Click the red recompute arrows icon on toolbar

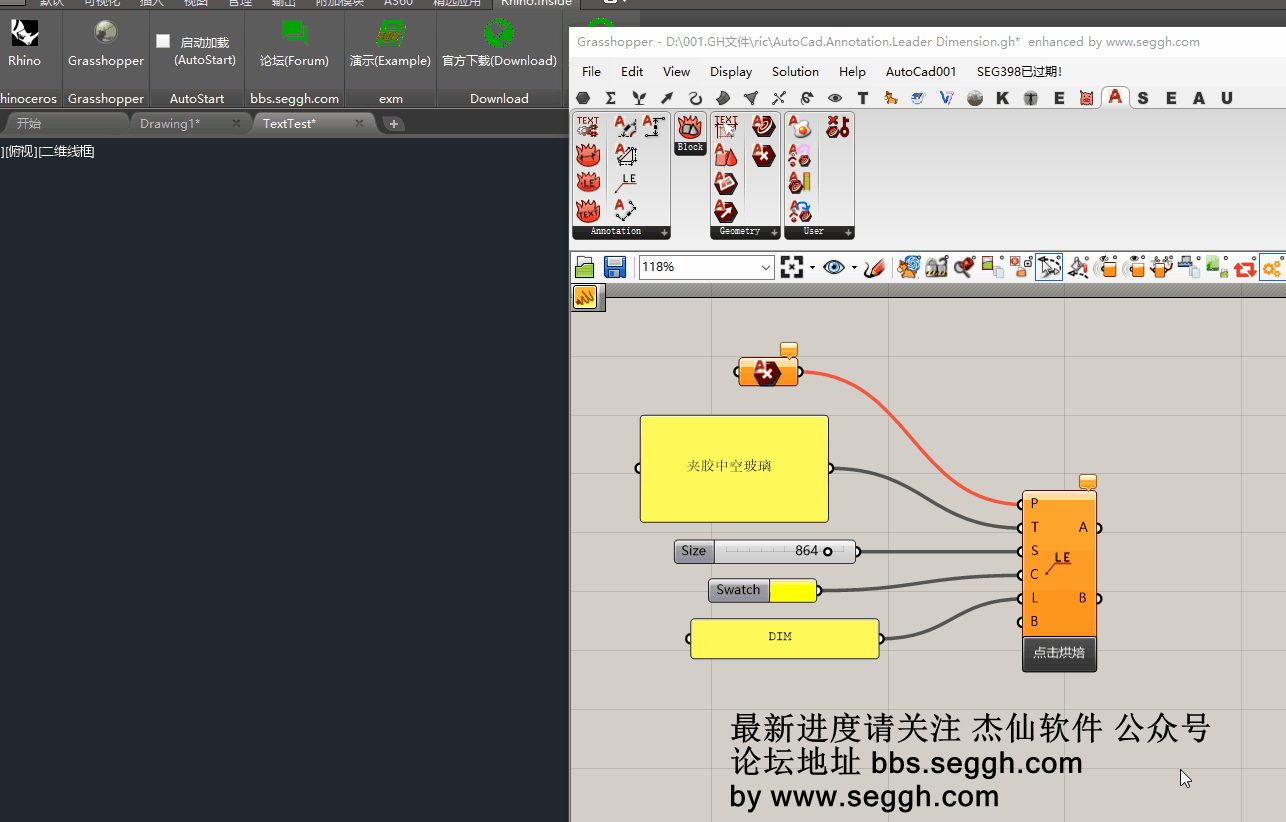(x=1244, y=267)
